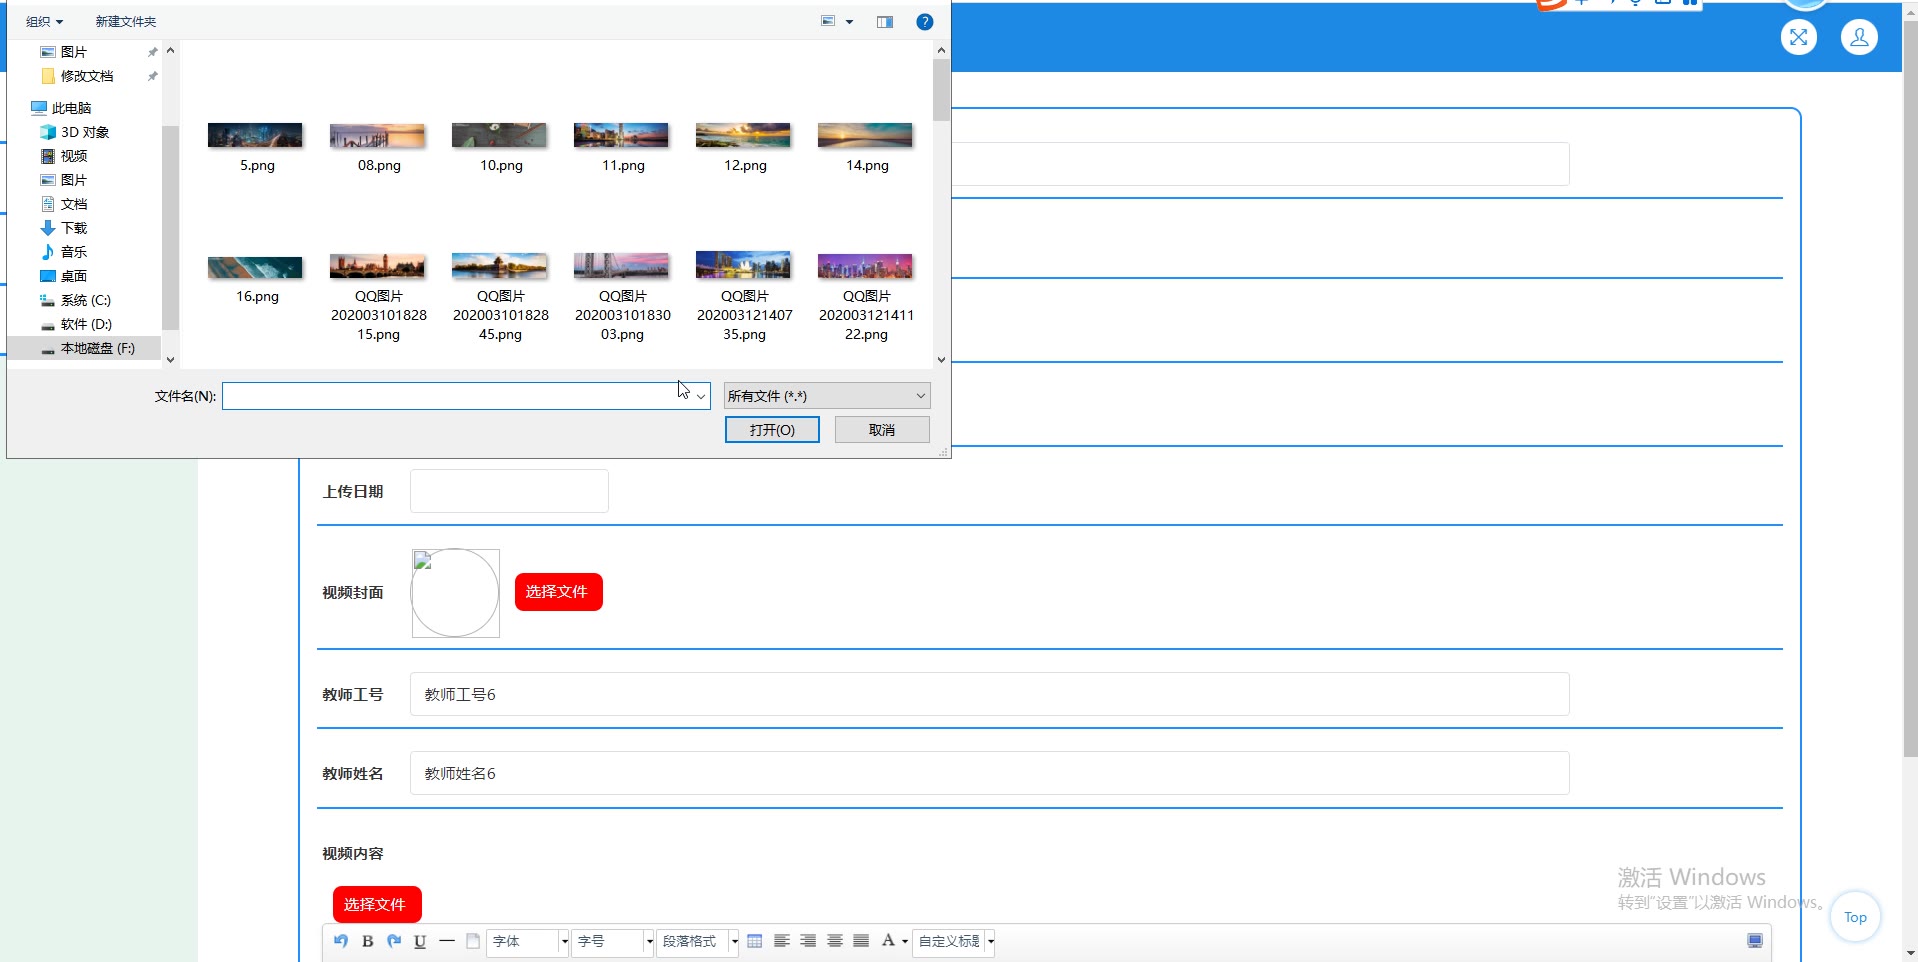This screenshot has height=962, width=1918.
Task: Open the font size (字号) dropdown
Action: (612, 942)
